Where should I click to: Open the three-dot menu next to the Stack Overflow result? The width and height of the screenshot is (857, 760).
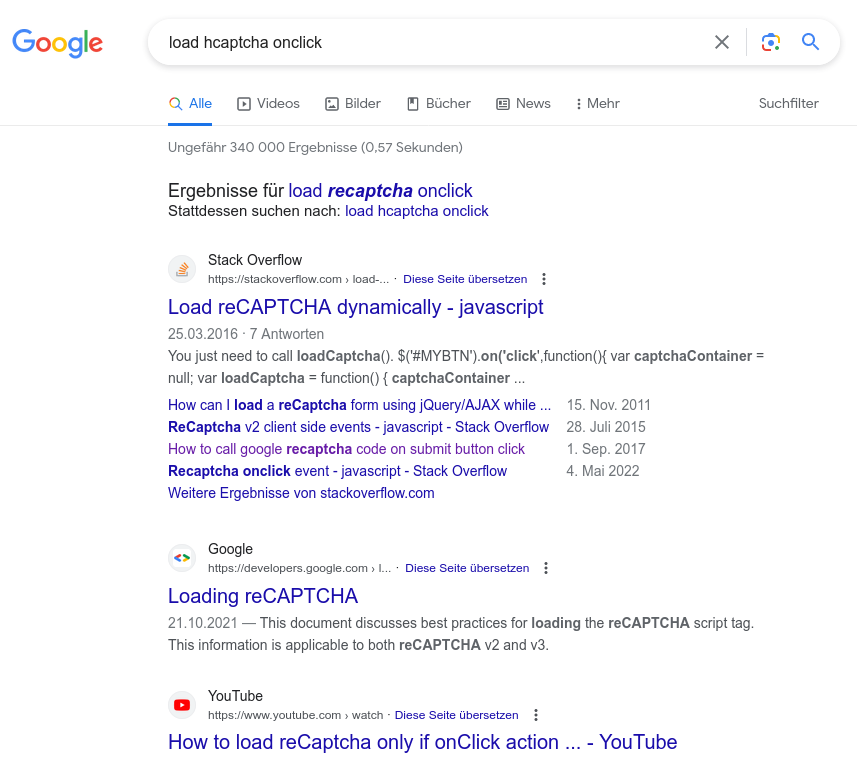tap(543, 279)
